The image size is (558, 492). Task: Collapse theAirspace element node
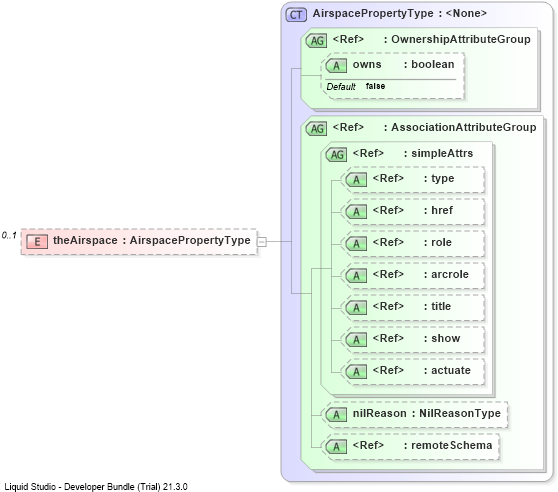262,242
